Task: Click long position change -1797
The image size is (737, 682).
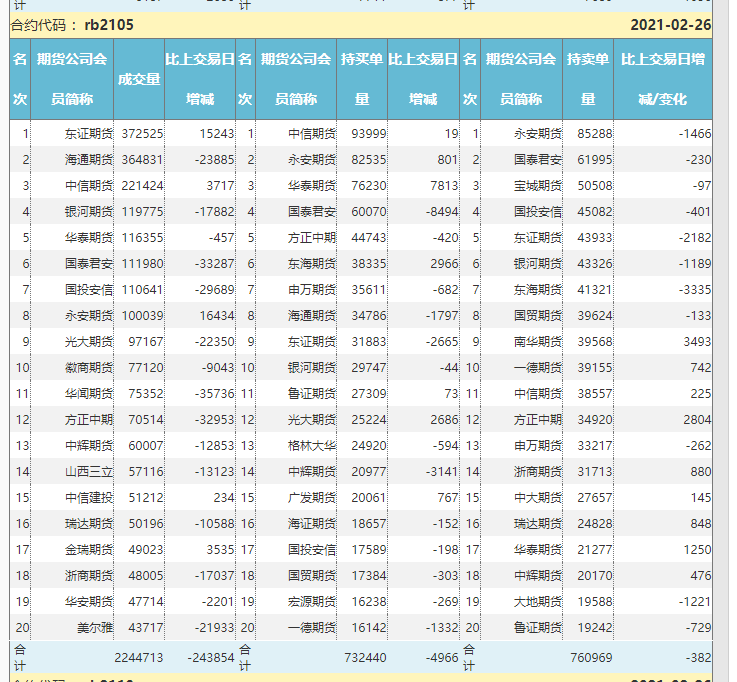Action: coord(442,315)
